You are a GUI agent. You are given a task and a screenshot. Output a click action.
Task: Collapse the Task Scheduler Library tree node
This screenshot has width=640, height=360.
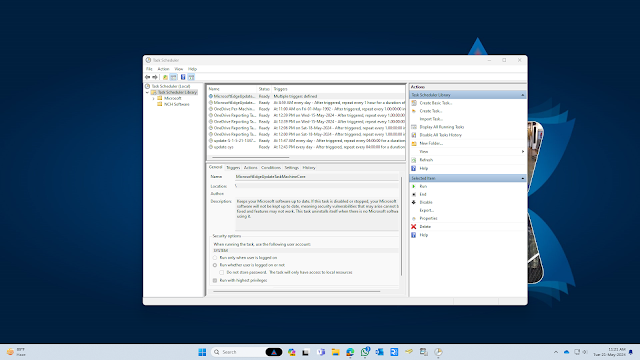[x=147, y=93]
